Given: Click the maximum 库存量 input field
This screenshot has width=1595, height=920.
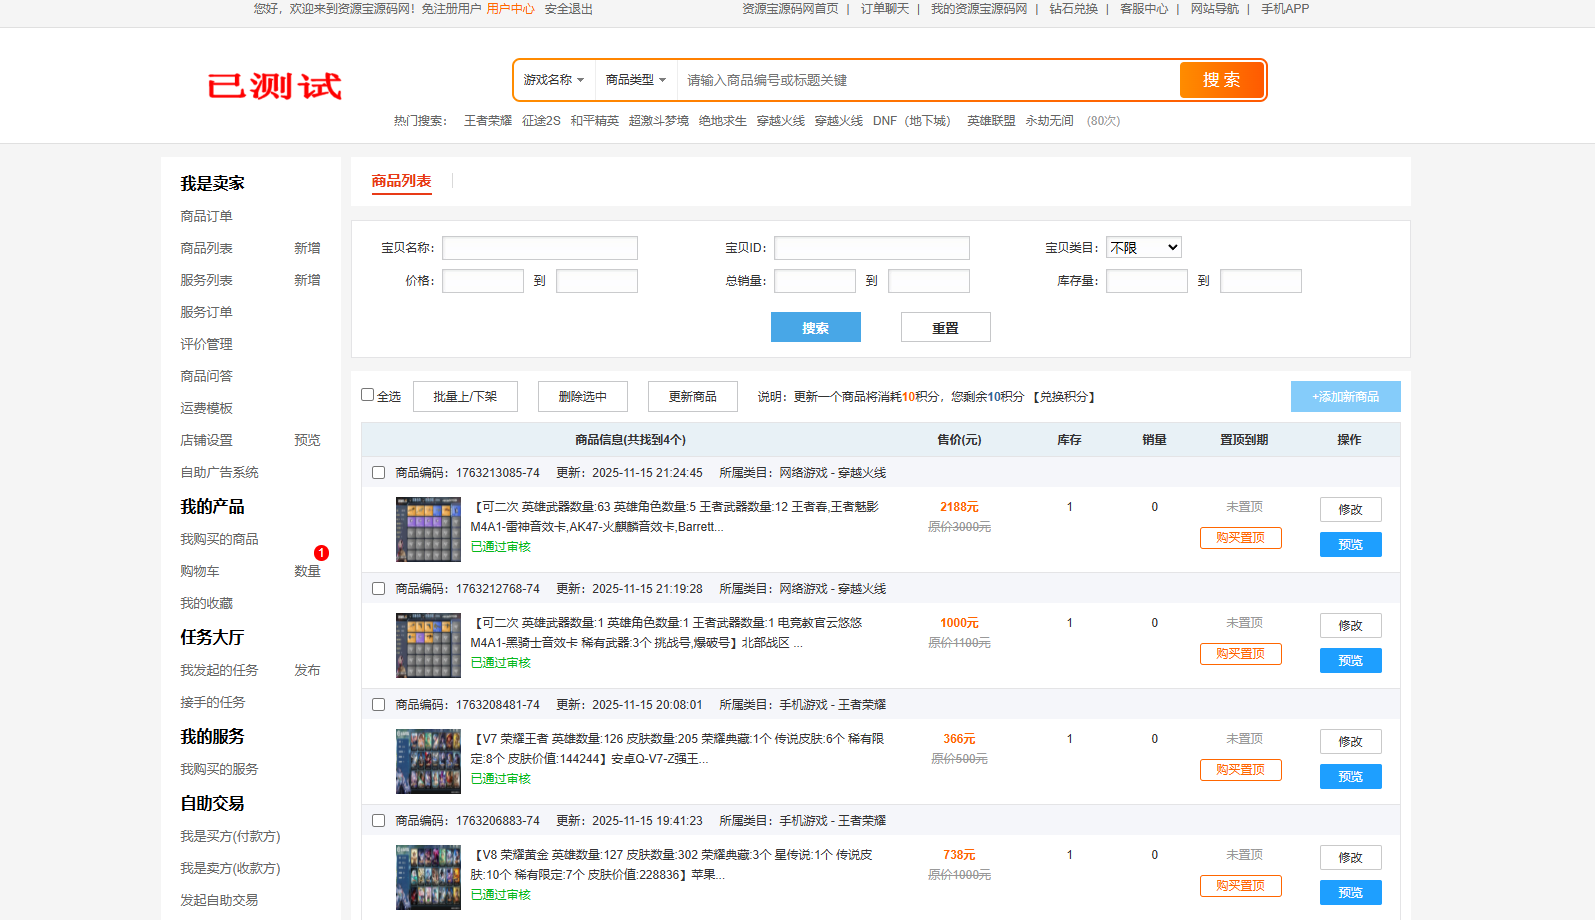Looking at the screenshot, I should (x=1261, y=281).
